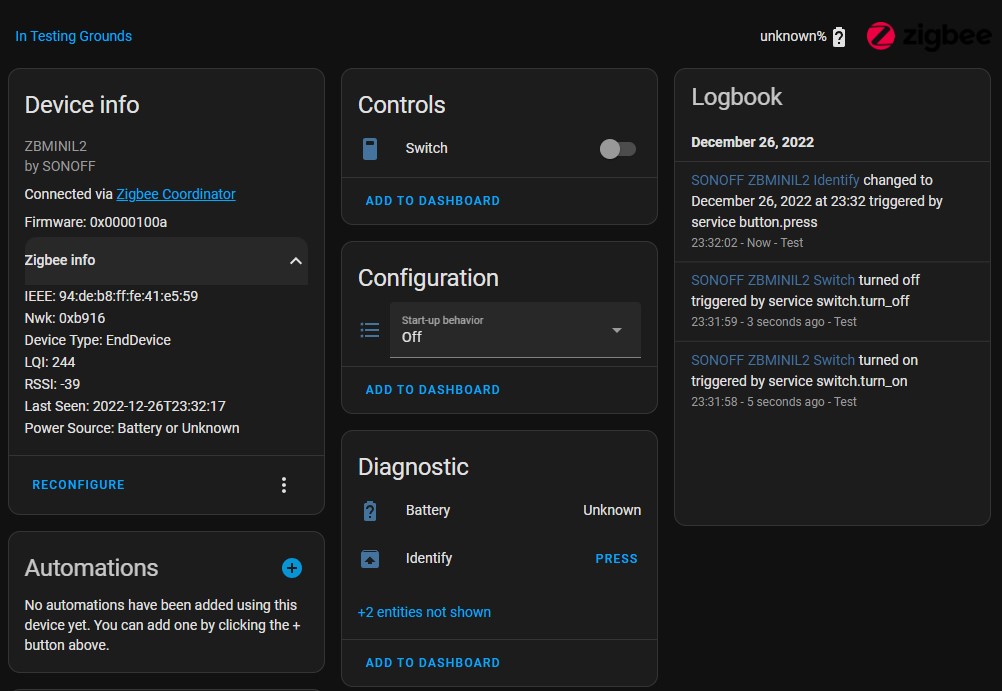Click the unknown battery icon in header
This screenshot has width=1002, height=691.
point(839,37)
